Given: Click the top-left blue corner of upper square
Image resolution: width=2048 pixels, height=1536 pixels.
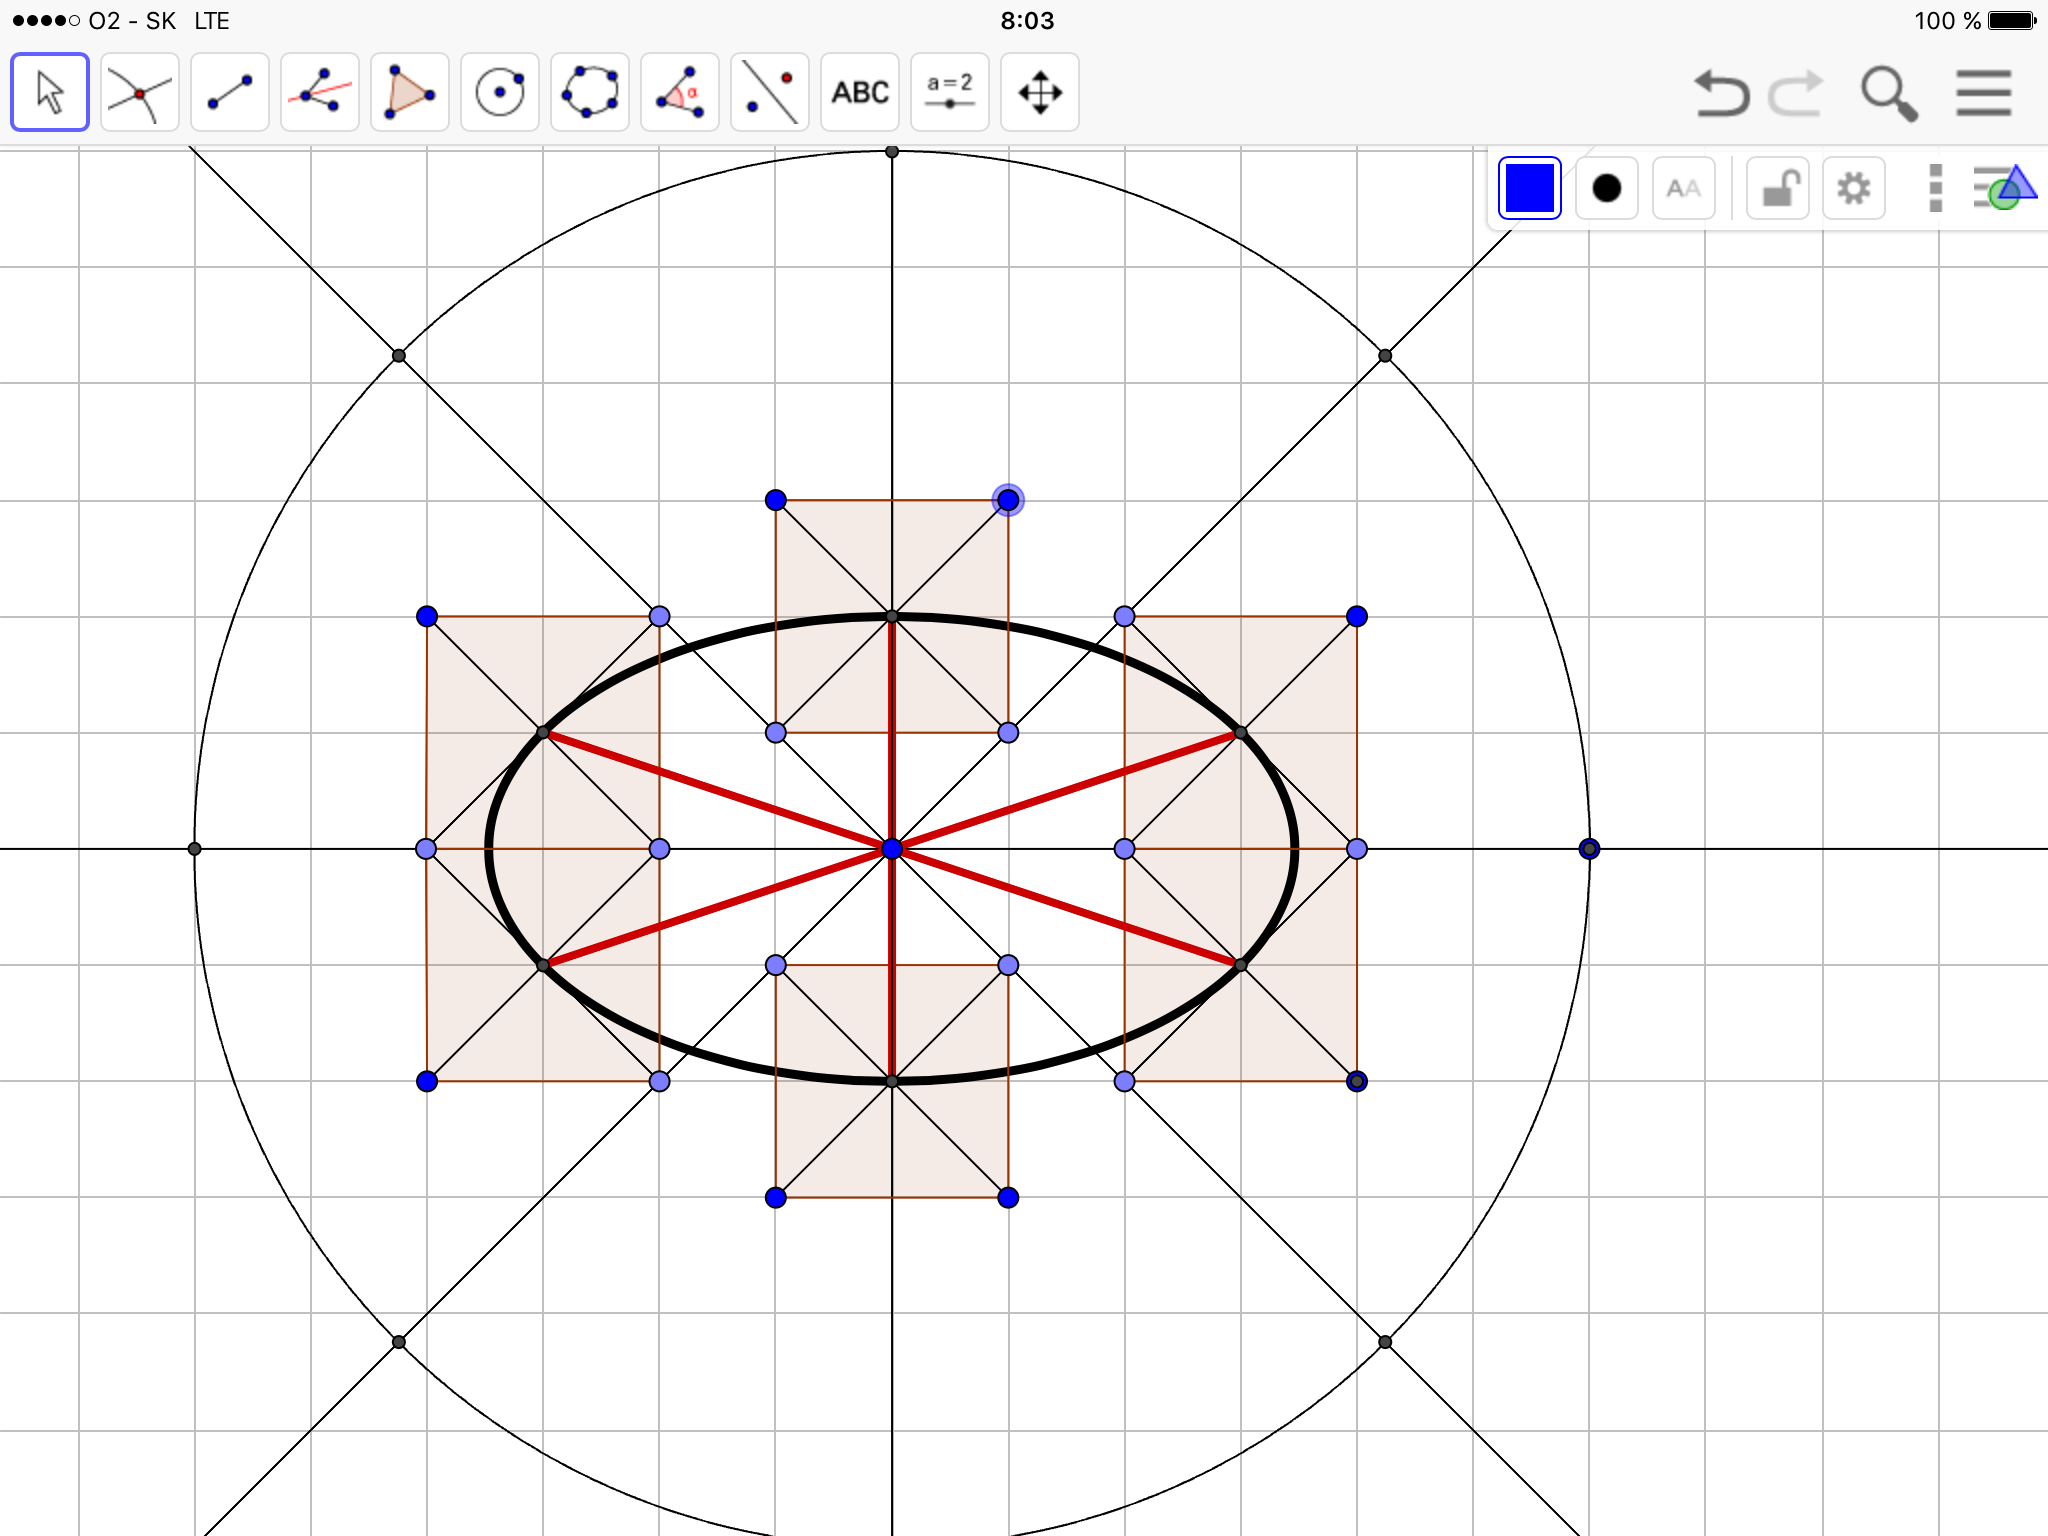Looking at the screenshot, I should [776, 500].
